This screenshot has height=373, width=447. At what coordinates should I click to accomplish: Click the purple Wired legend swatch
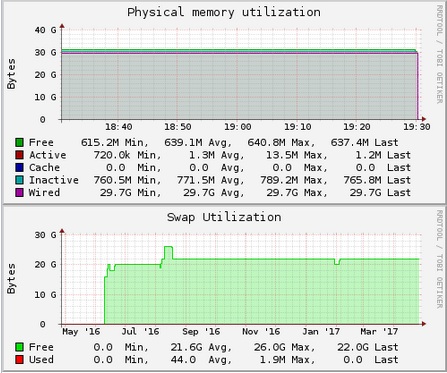click(x=19, y=193)
